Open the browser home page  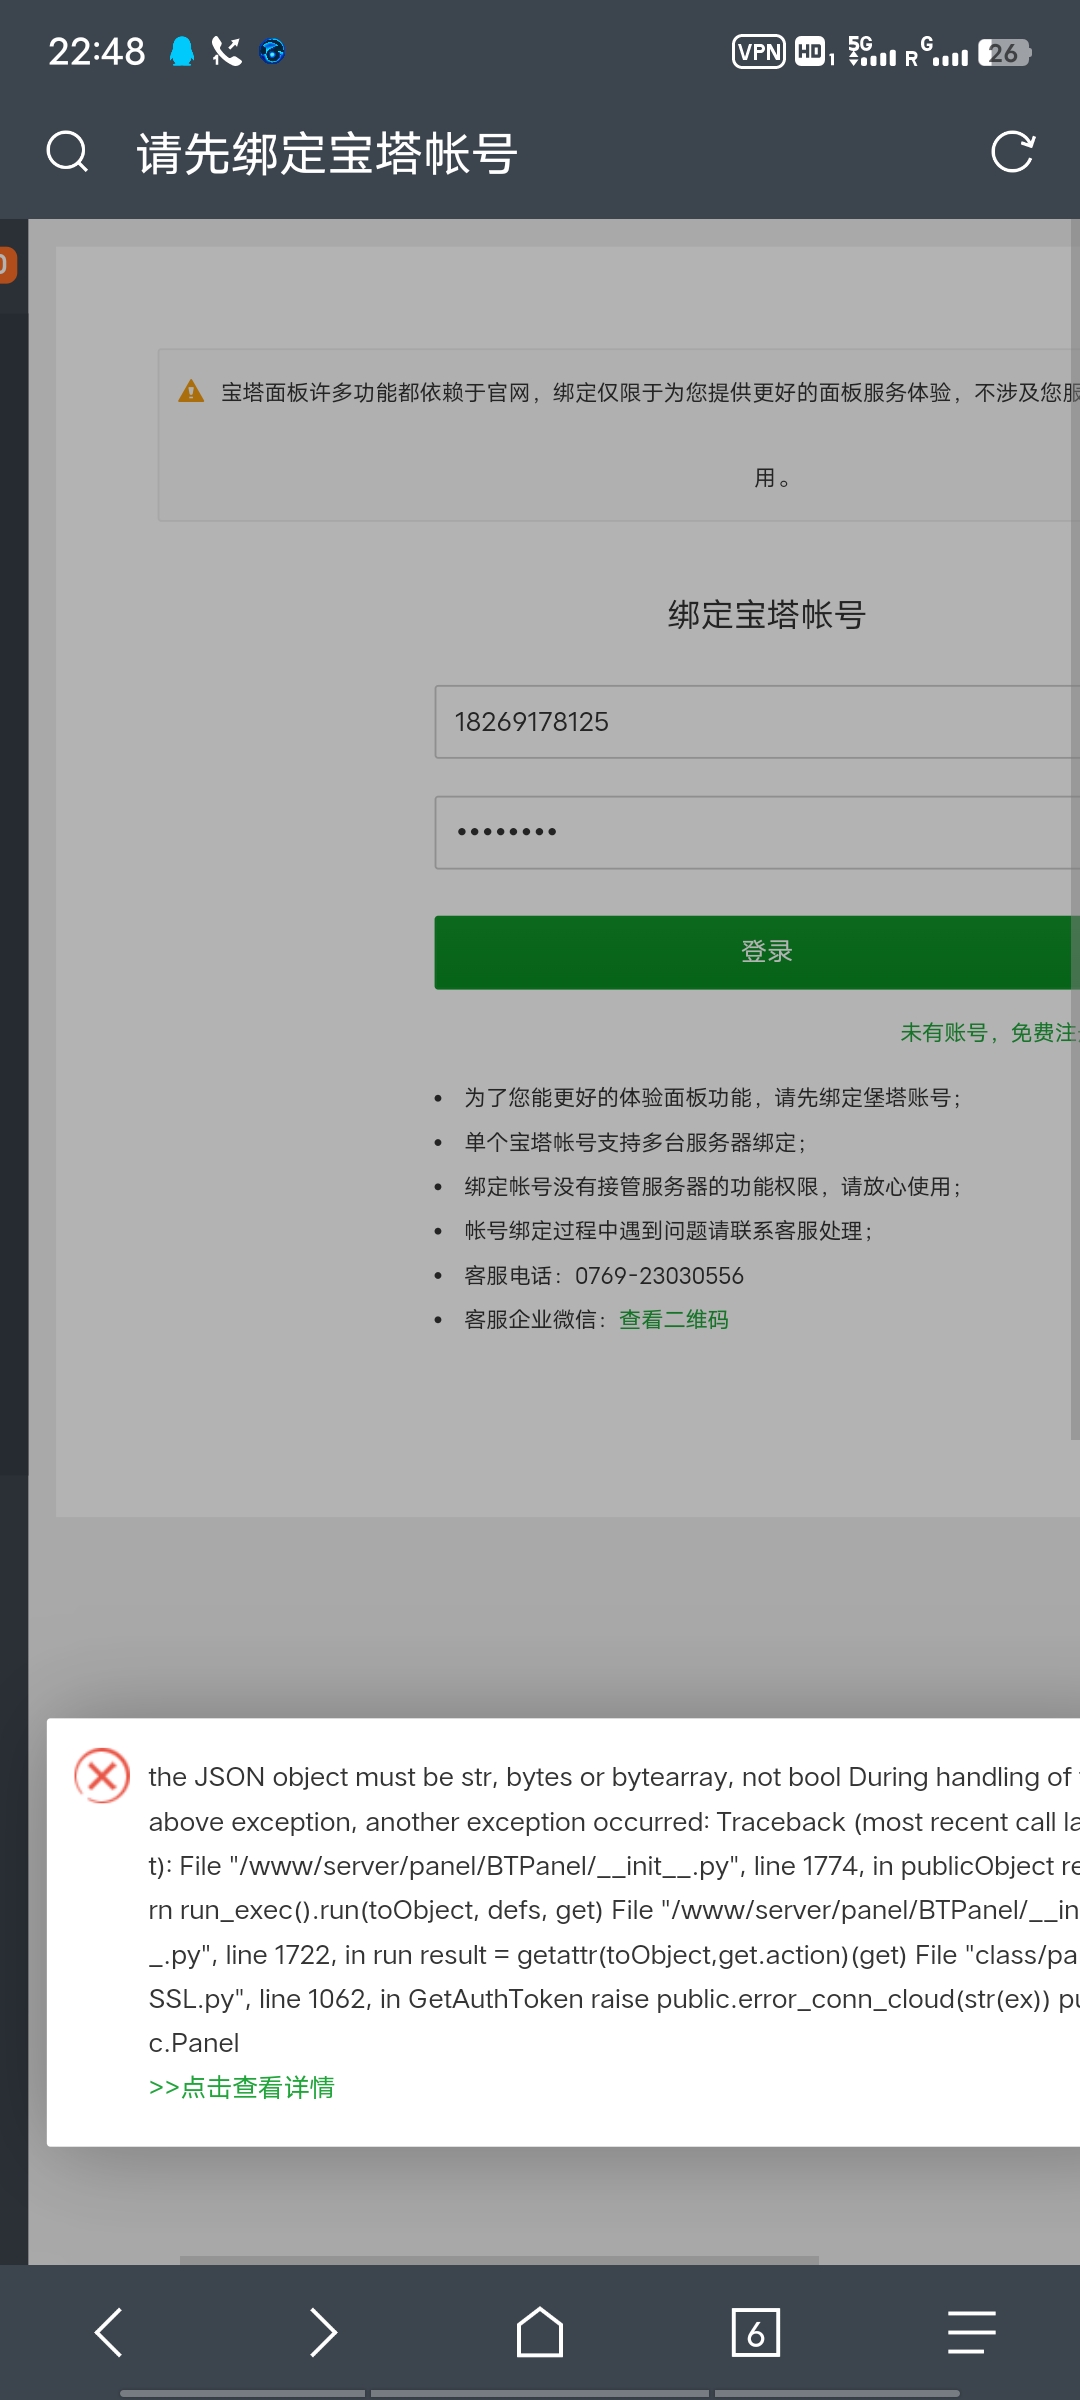pyautogui.click(x=540, y=2332)
